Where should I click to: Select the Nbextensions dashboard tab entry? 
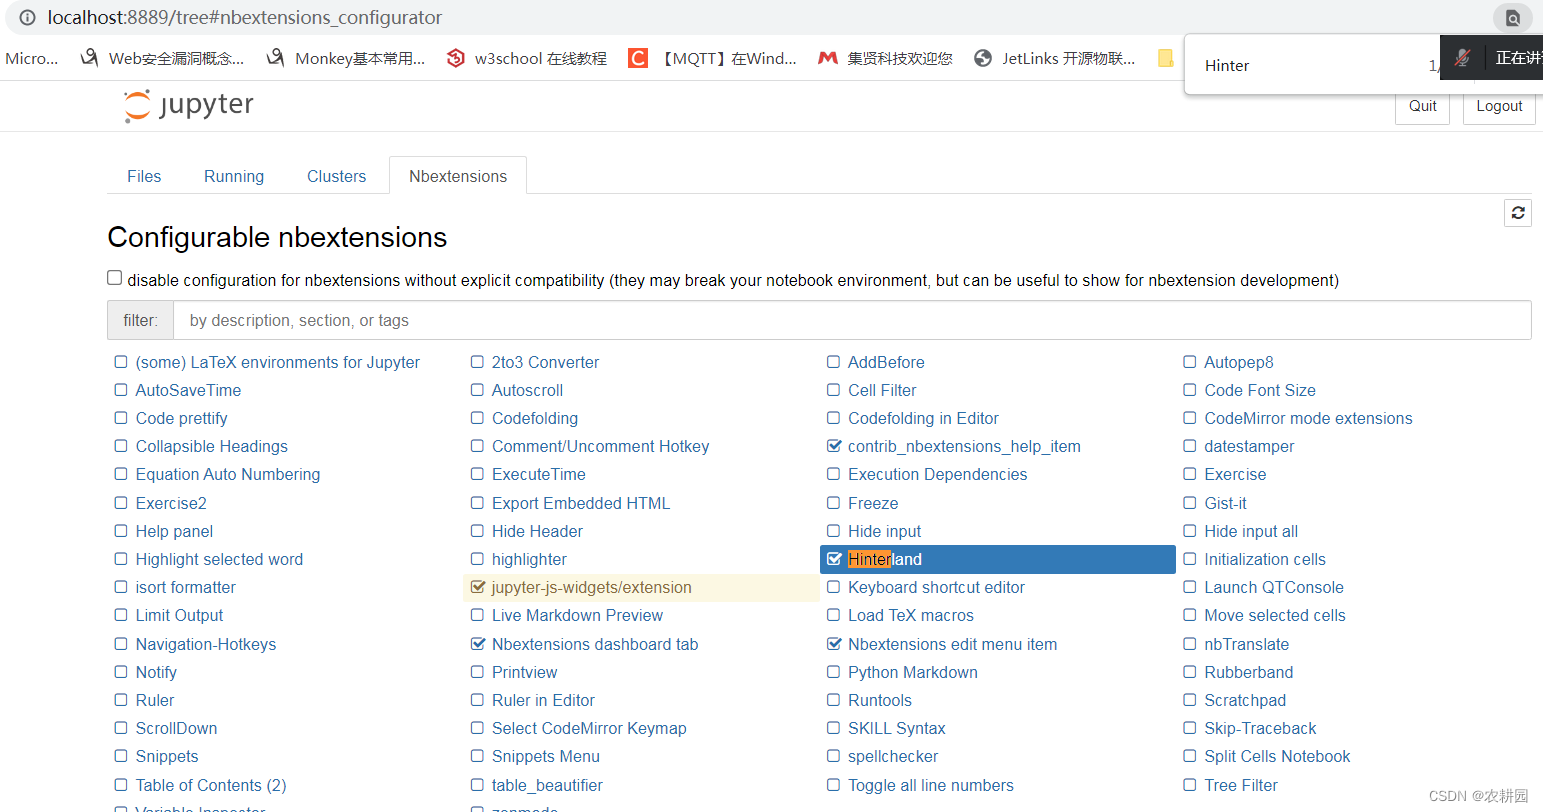(x=595, y=644)
